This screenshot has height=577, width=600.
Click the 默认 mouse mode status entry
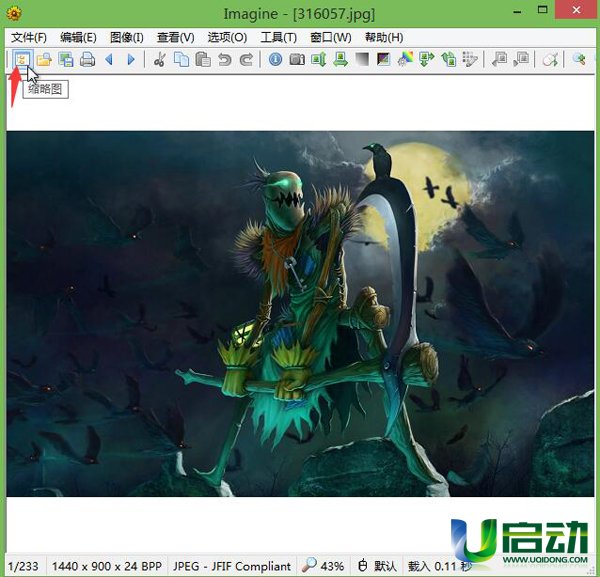[377, 566]
